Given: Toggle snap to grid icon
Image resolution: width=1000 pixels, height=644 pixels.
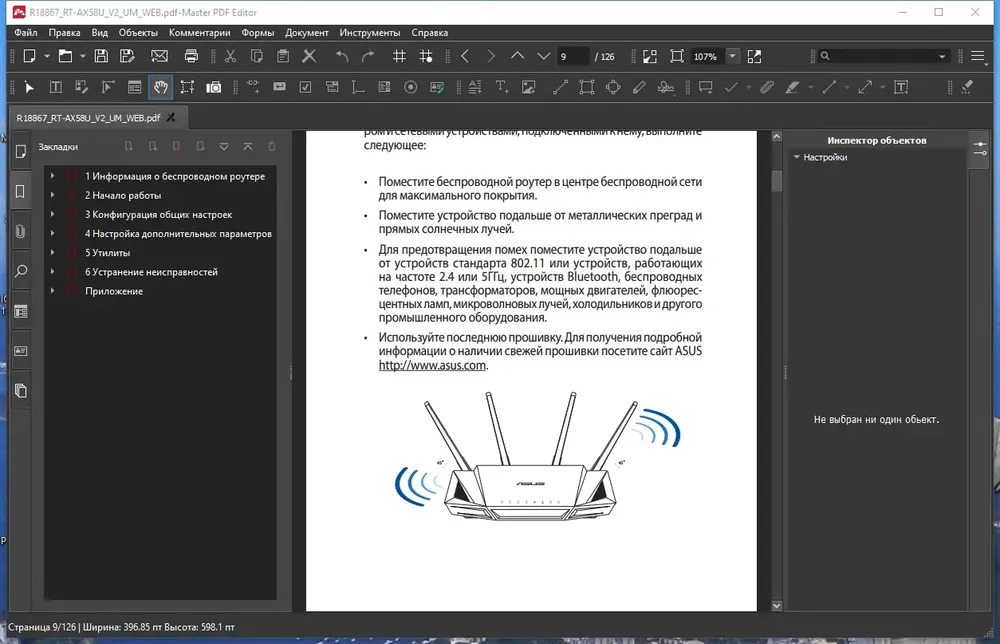Looking at the screenshot, I should pos(426,56).
